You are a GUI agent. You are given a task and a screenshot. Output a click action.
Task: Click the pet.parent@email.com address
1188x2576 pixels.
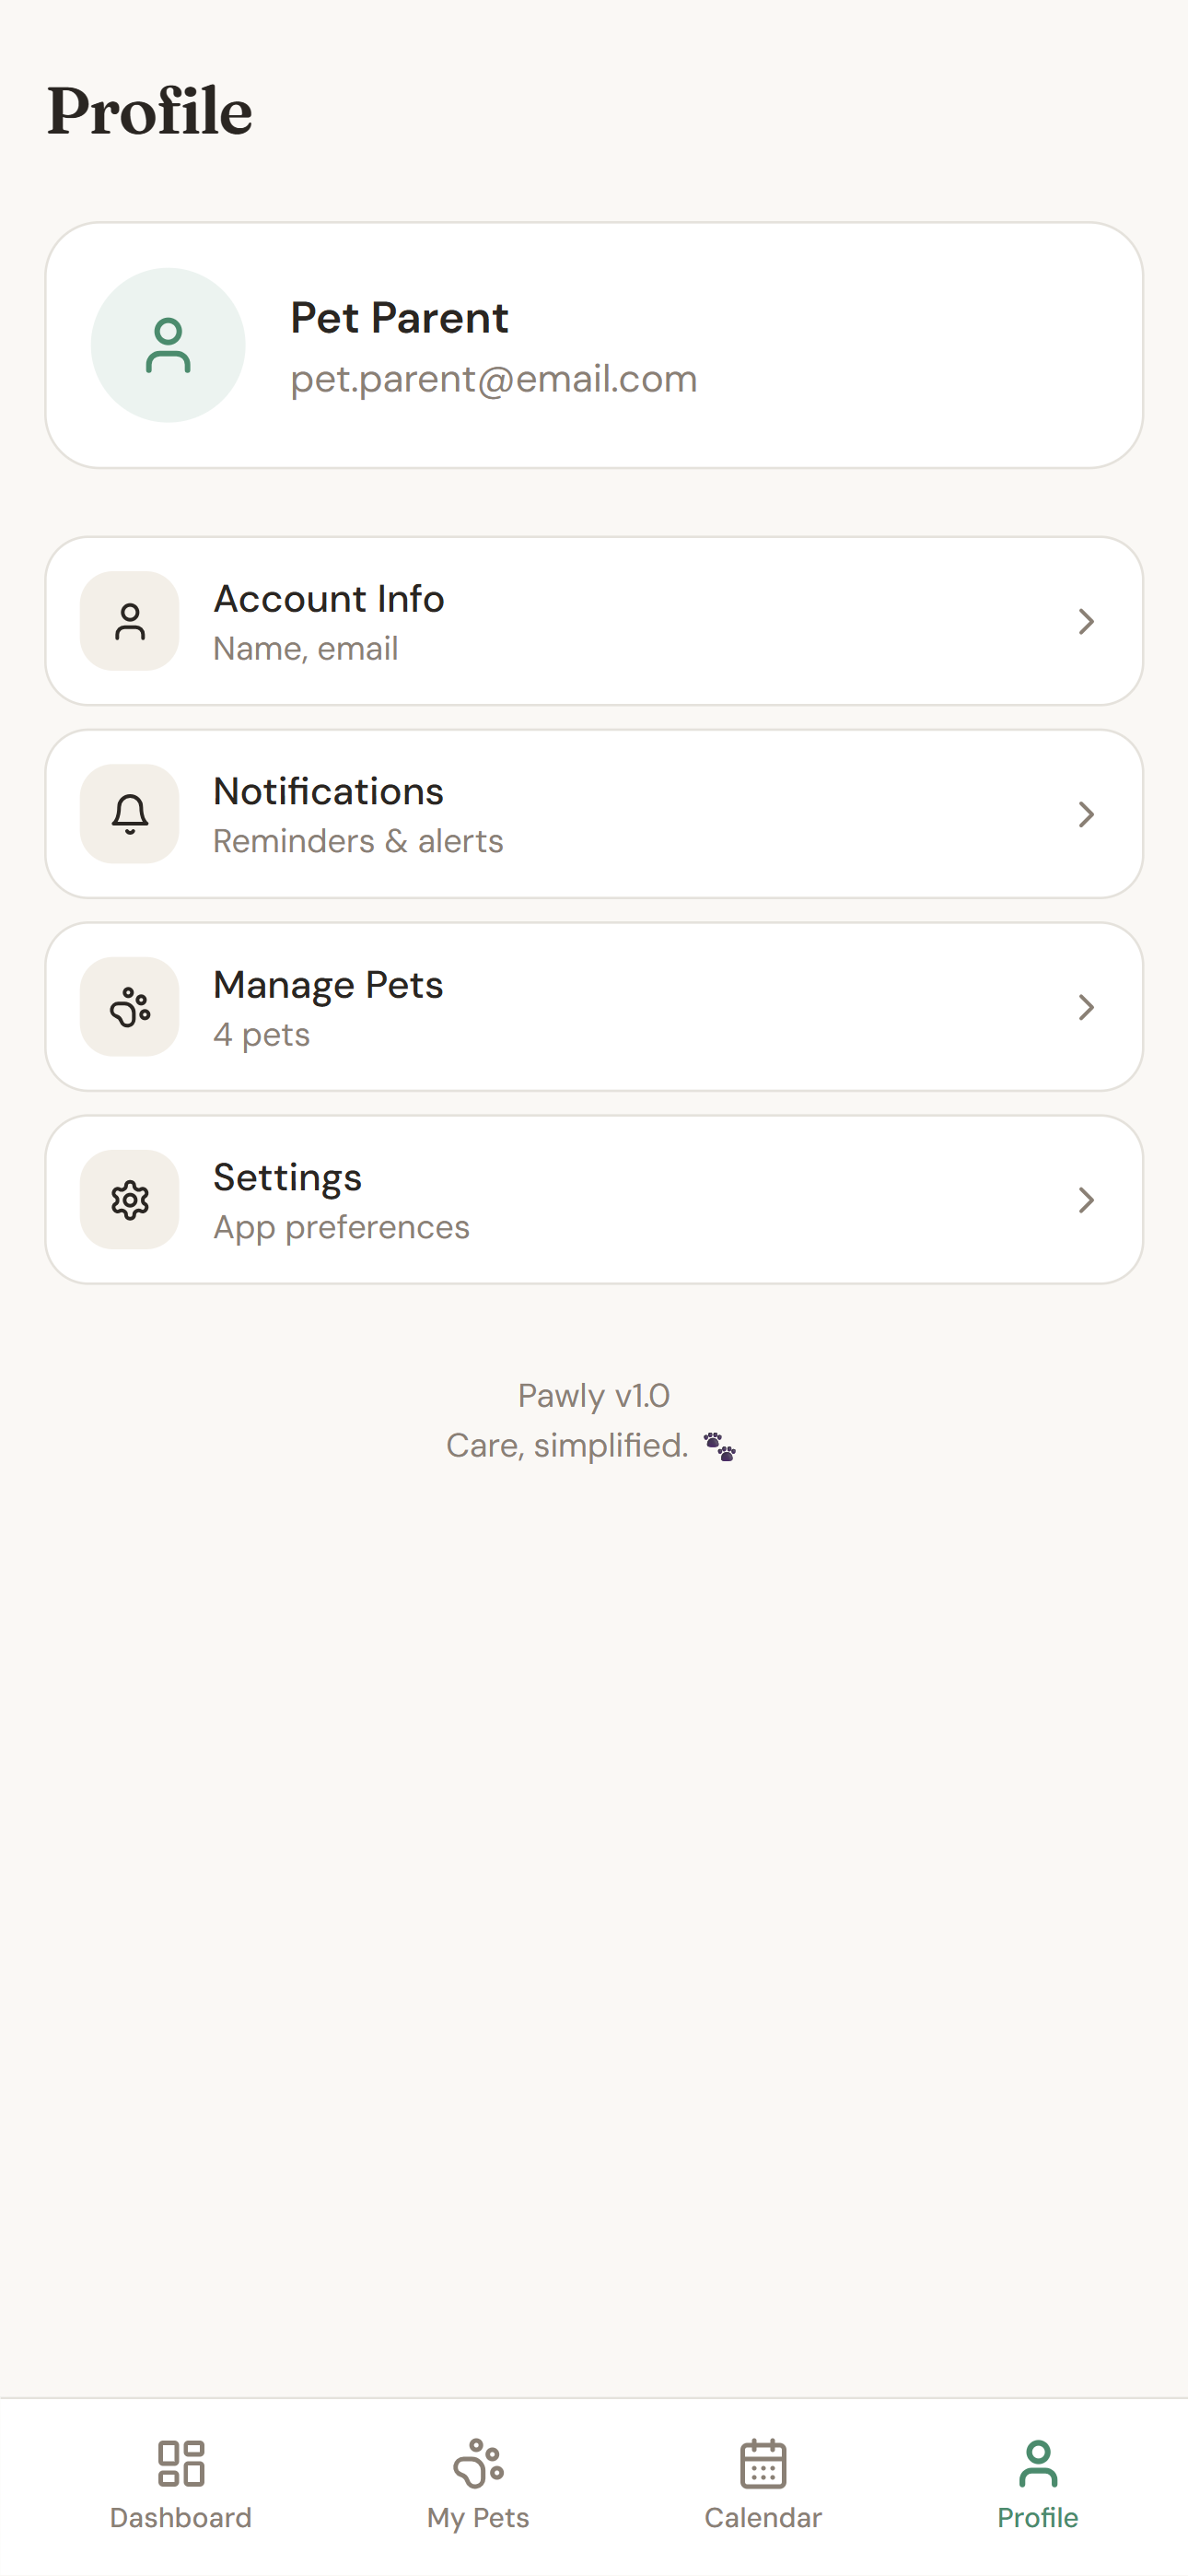[494, 379]
